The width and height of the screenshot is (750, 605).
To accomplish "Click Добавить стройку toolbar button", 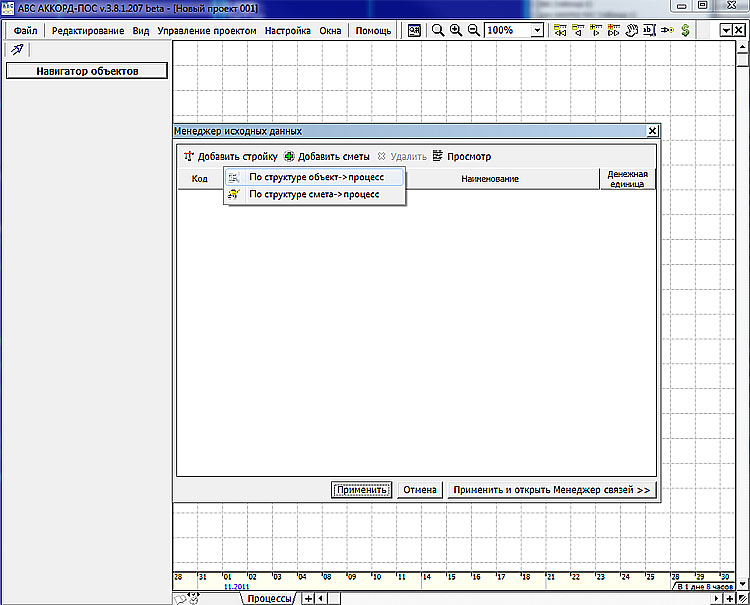I will click(x=231, y=156).
